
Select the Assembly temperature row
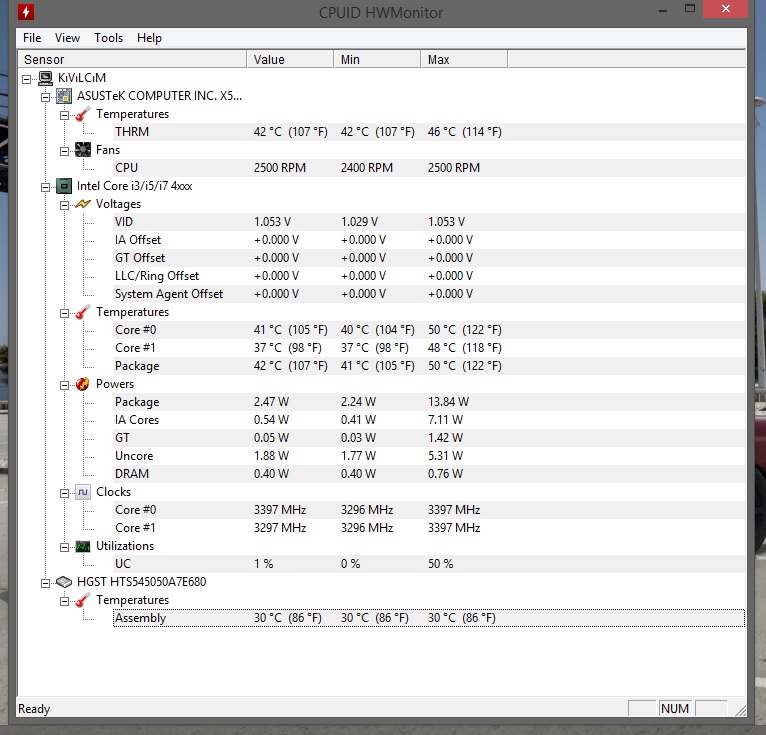point(429,618)
